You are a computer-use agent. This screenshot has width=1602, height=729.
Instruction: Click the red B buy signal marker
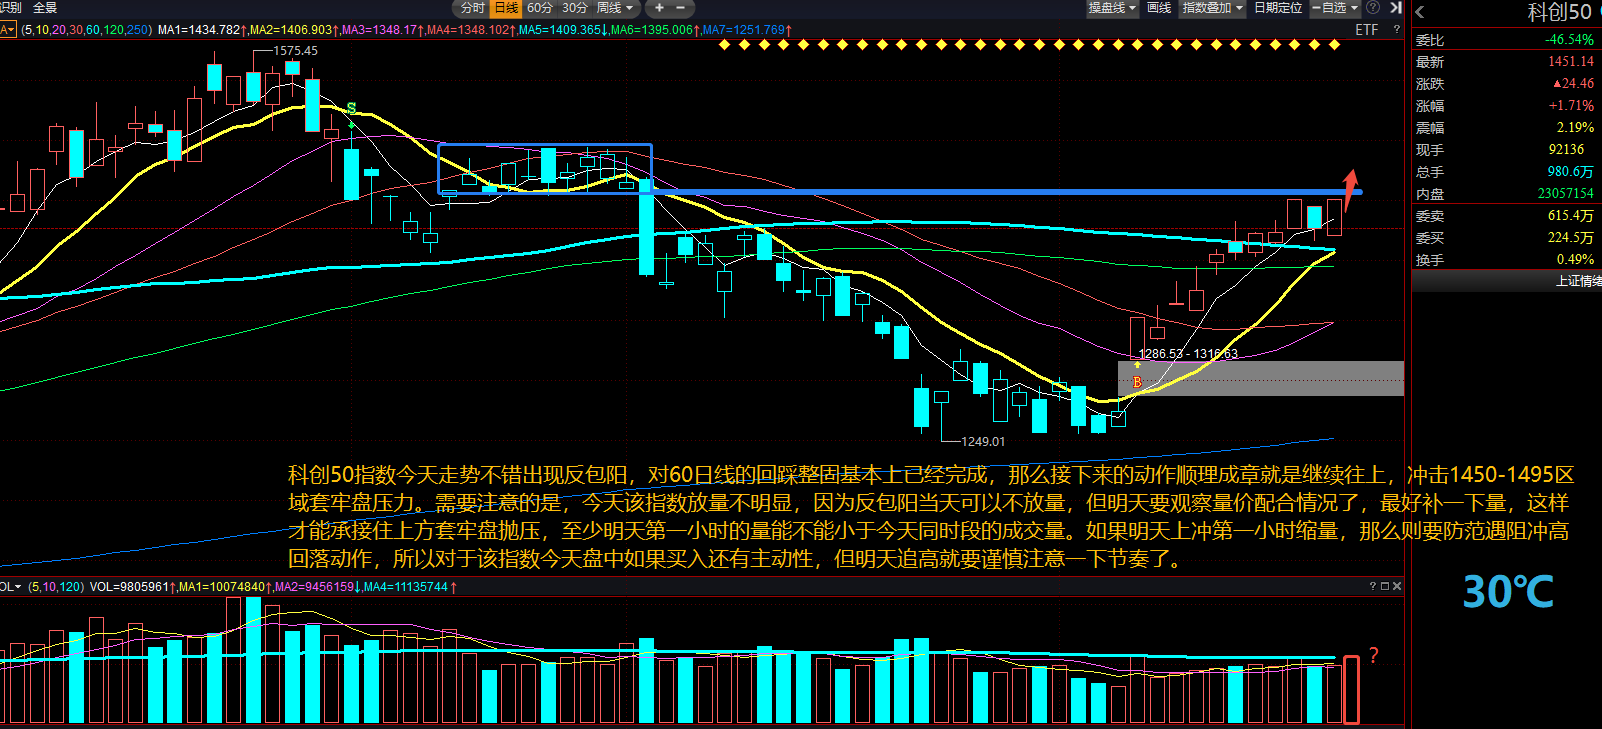[x=1137, y=382]
